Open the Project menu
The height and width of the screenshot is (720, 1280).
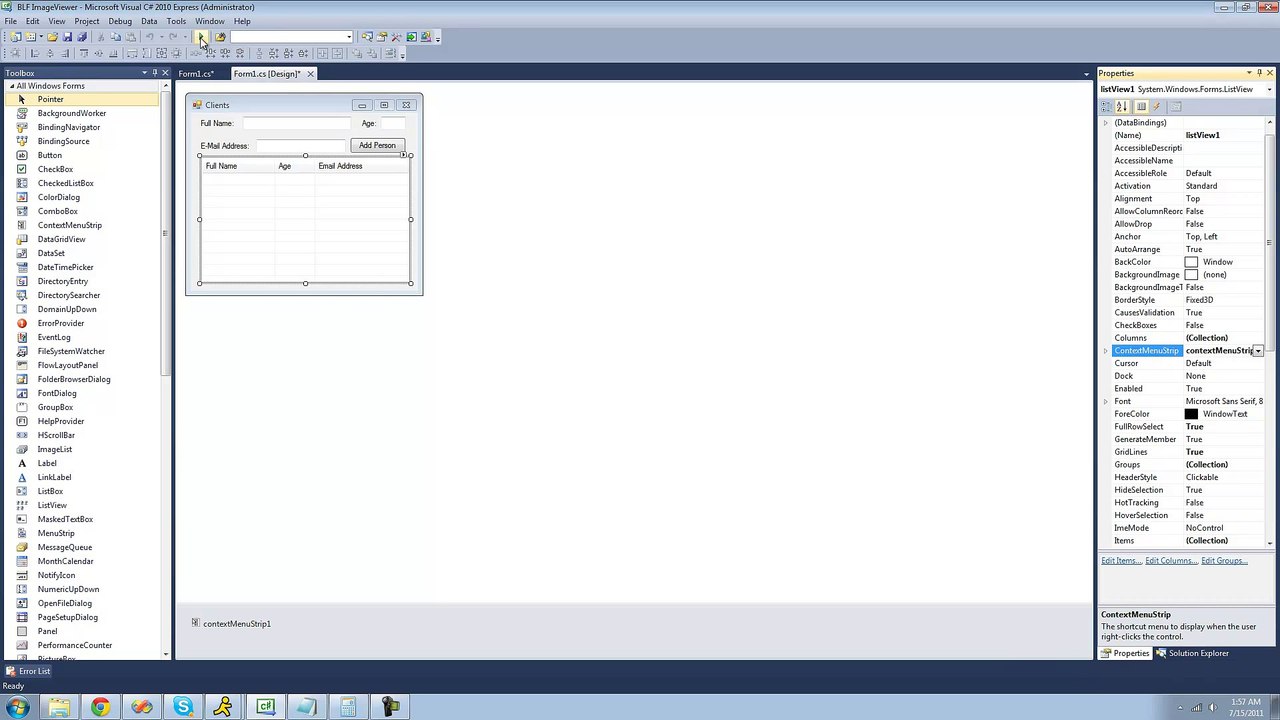pos(87,21)
